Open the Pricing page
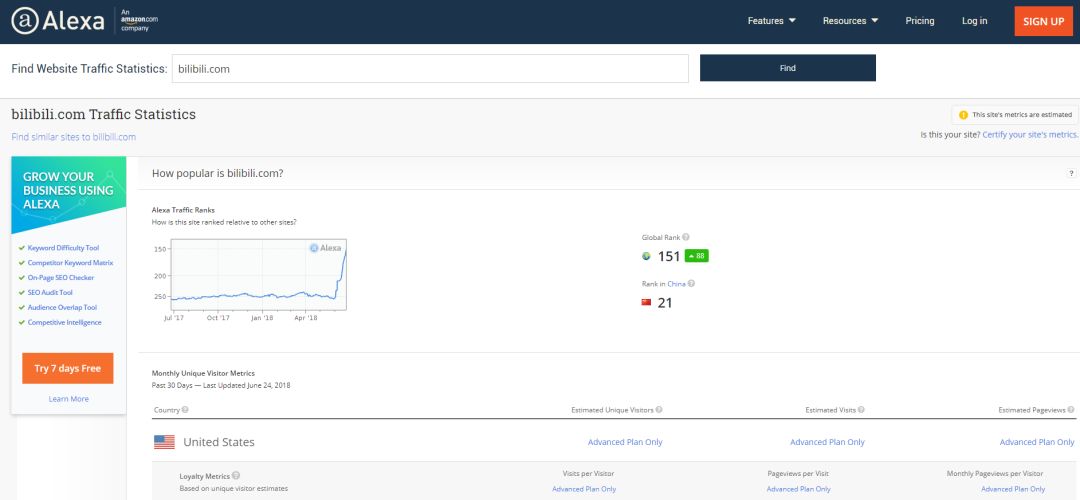The image size is (1080, 500). (920, 21)
